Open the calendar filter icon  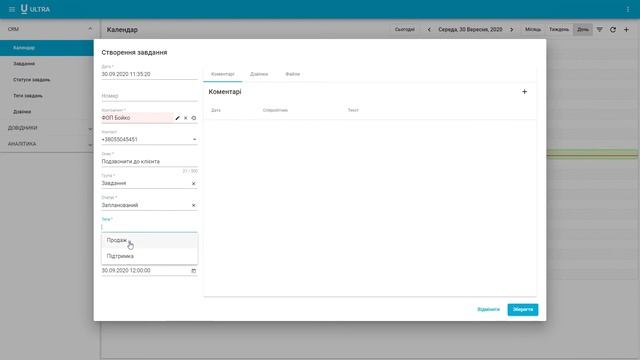coord(600,29)
